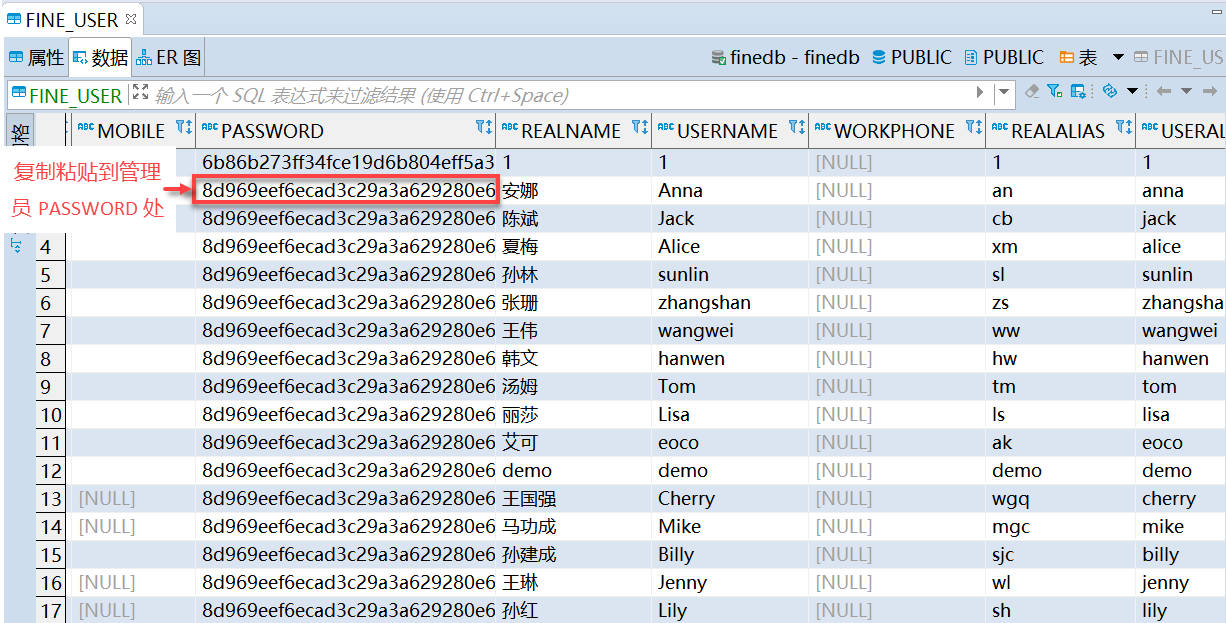
Task: Focus the SQL expression filter input
Action: (560, 95)
